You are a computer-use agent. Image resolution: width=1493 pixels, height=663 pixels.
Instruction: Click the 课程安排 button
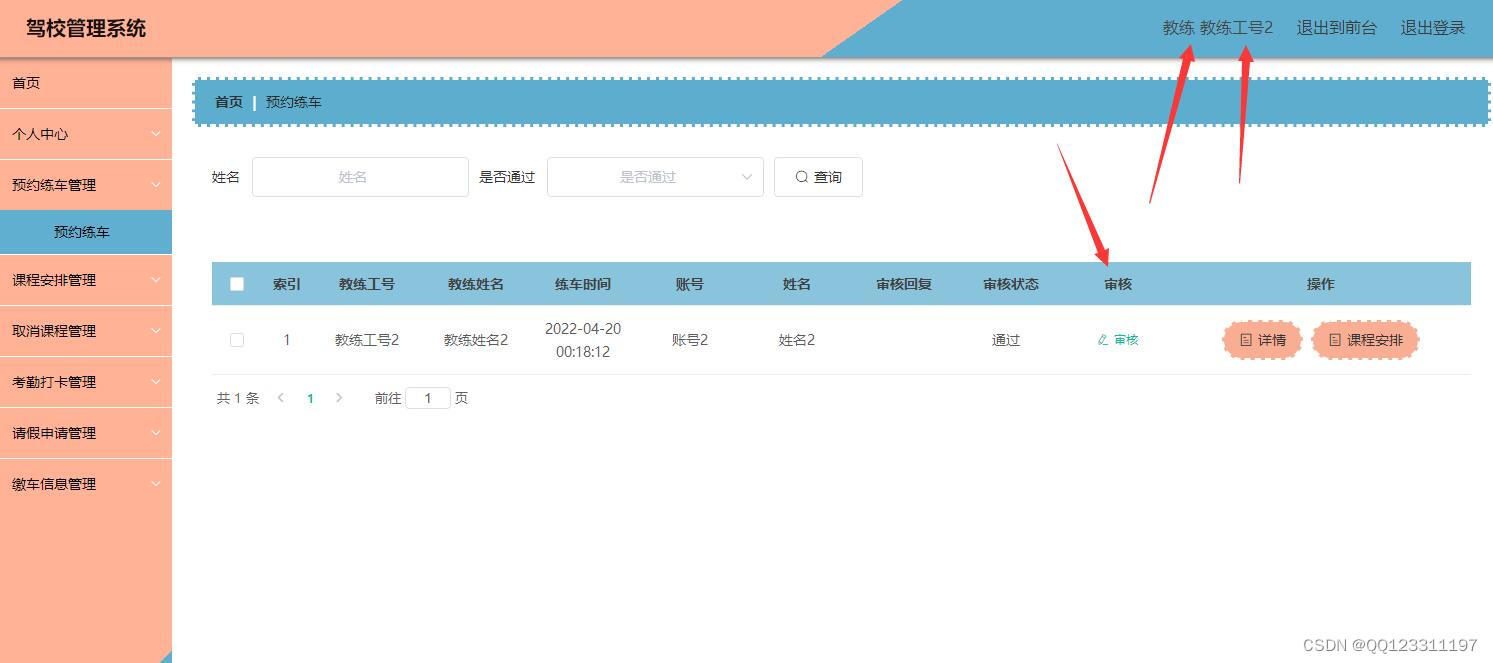[x=1365, y=340]
